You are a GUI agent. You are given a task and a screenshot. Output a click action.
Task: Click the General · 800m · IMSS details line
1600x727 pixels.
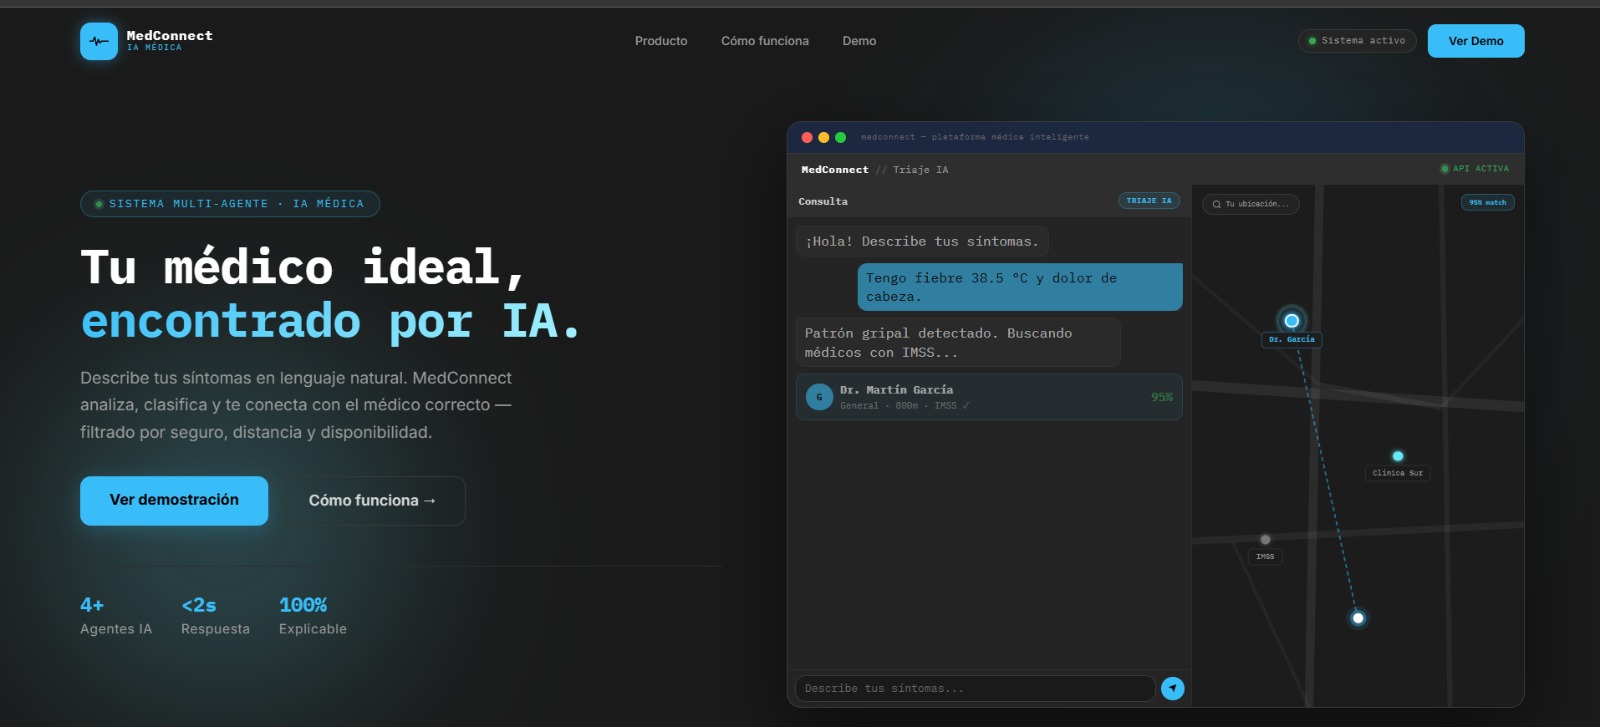click(905, 406)
